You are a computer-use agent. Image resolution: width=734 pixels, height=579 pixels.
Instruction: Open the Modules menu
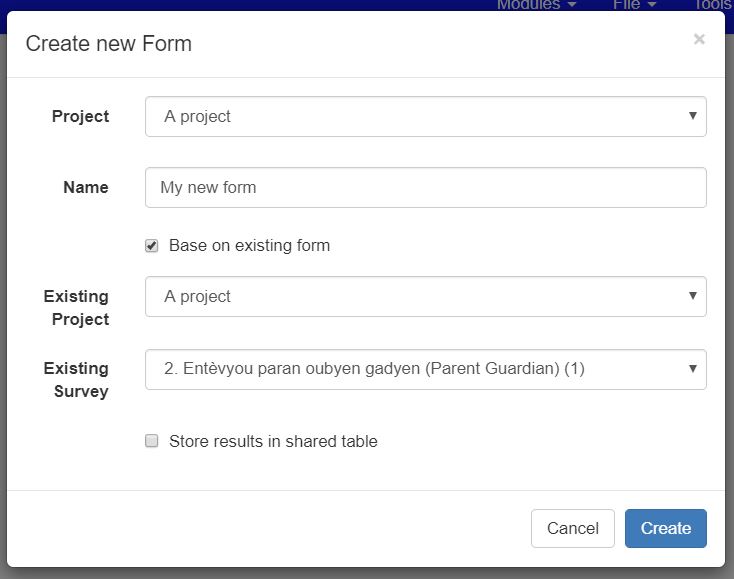point(536,5)
